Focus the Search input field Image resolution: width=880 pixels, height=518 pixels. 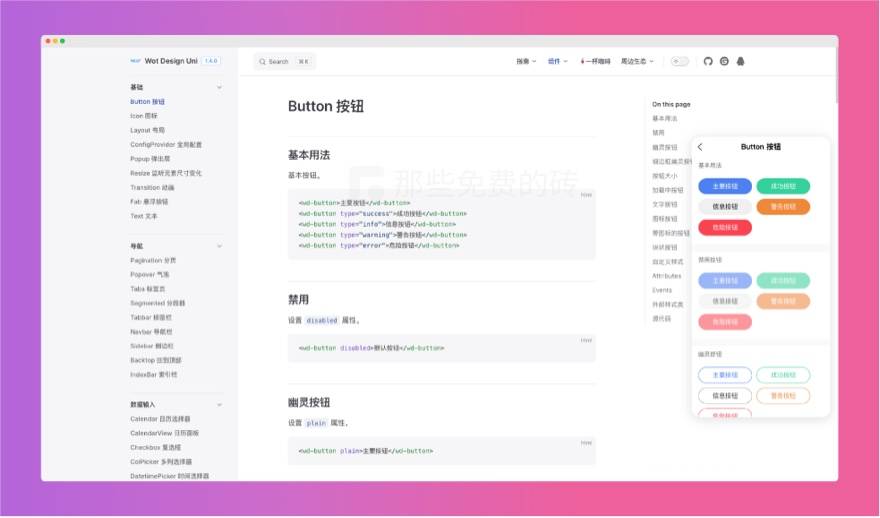[285, 62]
